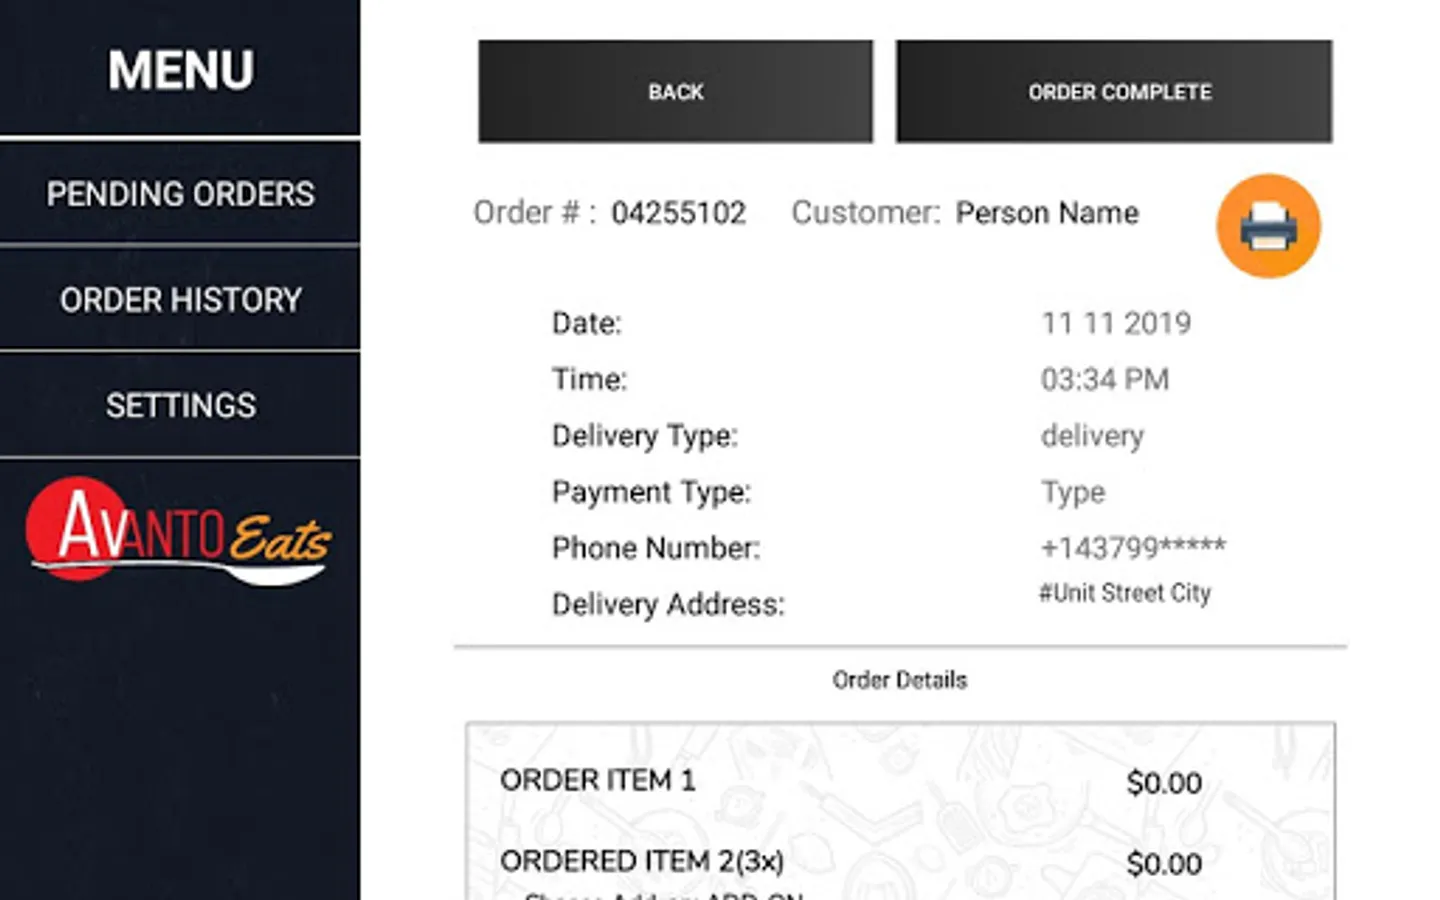Select the ORDER ITEM 1 row
Screen dimensions: 1440x900
coord(597,780)
